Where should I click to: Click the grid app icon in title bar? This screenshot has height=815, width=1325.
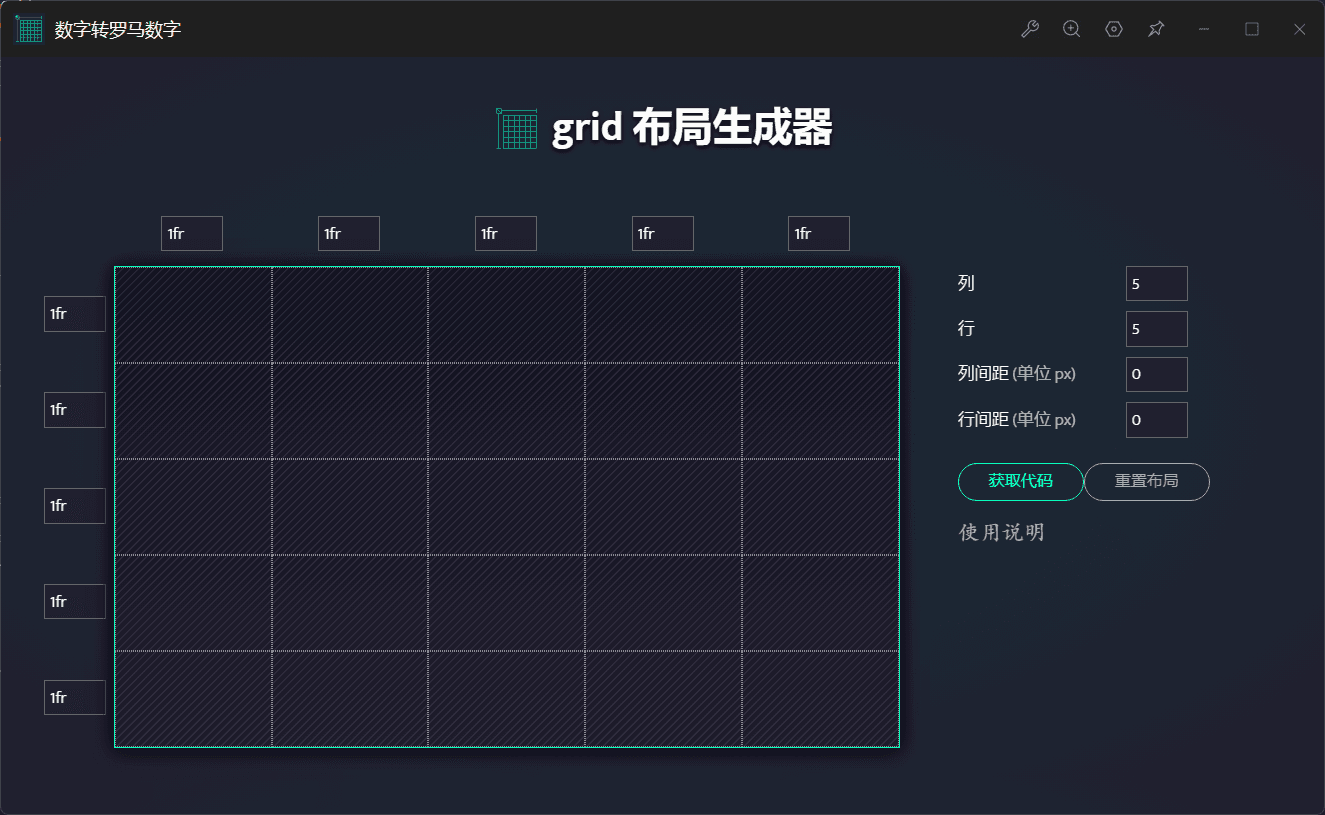29,29
